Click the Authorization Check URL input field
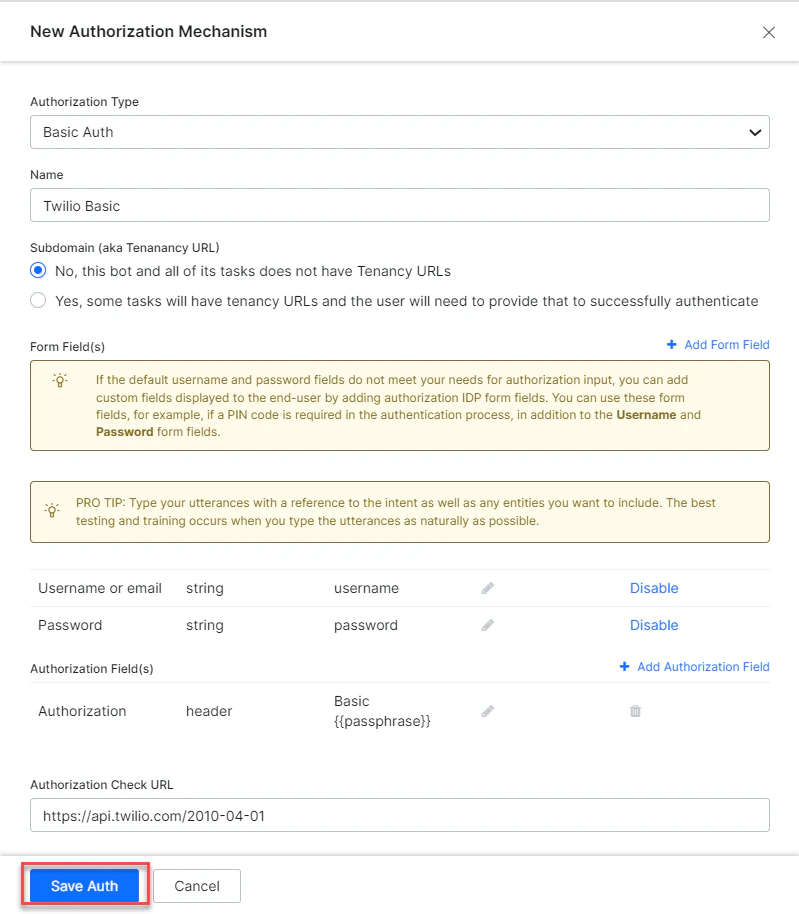799x914 pixels. (400, 815)
